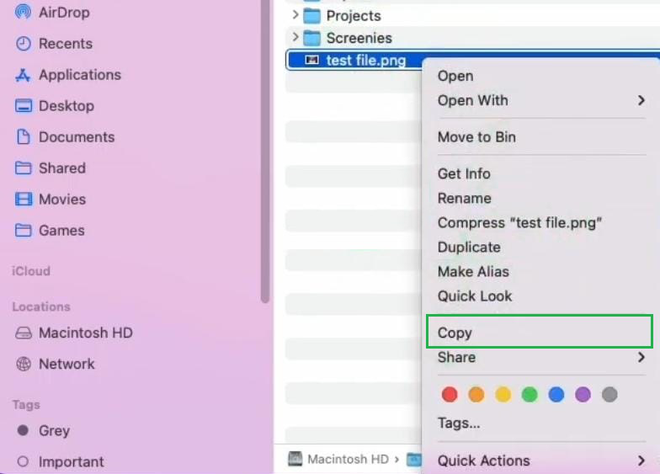Open the Movies filmstrip icon
Viewport: 660px width, 474px height.
point(23,199)
